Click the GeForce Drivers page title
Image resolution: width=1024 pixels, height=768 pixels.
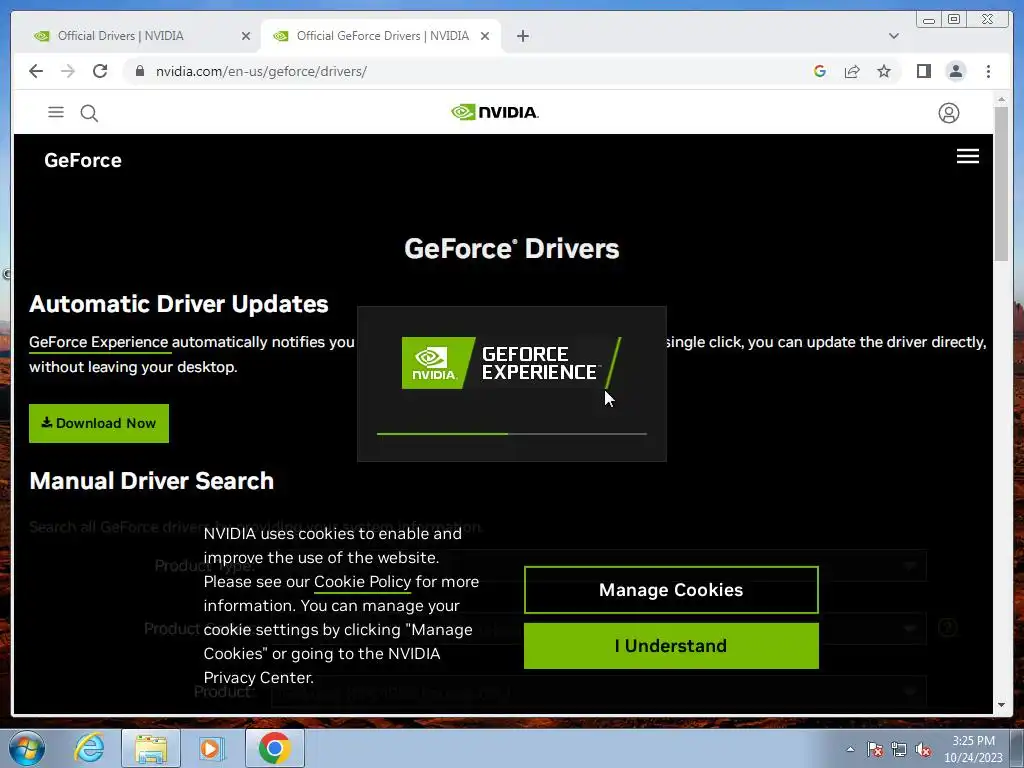(511, 249)
